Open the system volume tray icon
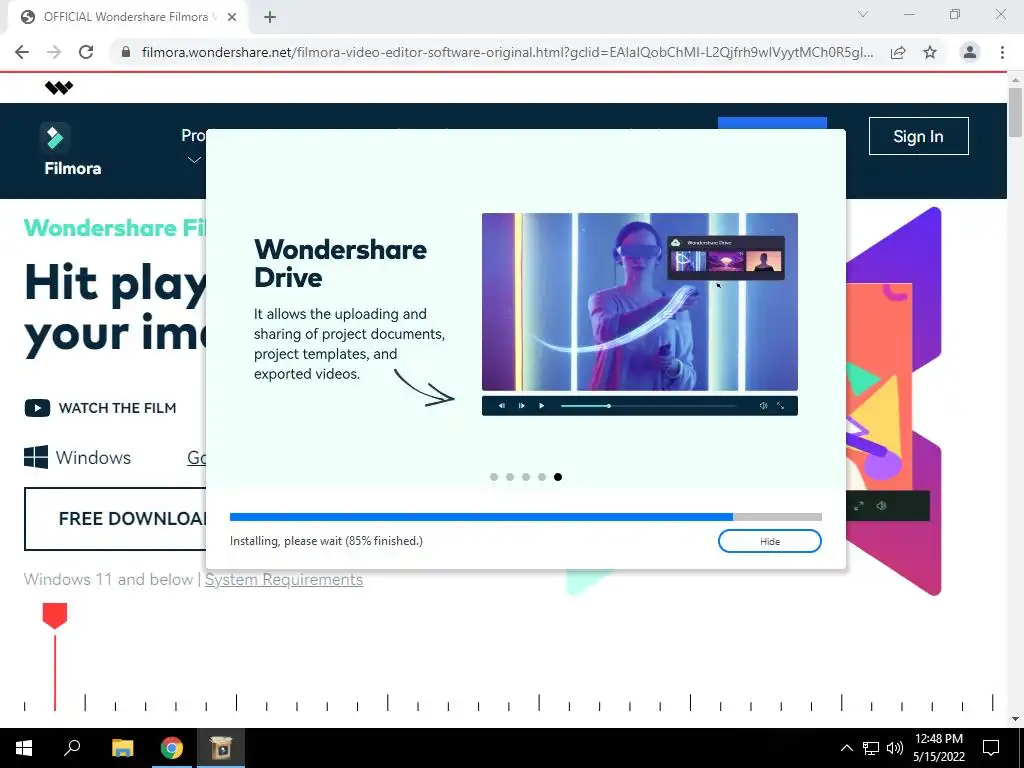This screenshot has width=1024, height=768. (x=895, y=748)
